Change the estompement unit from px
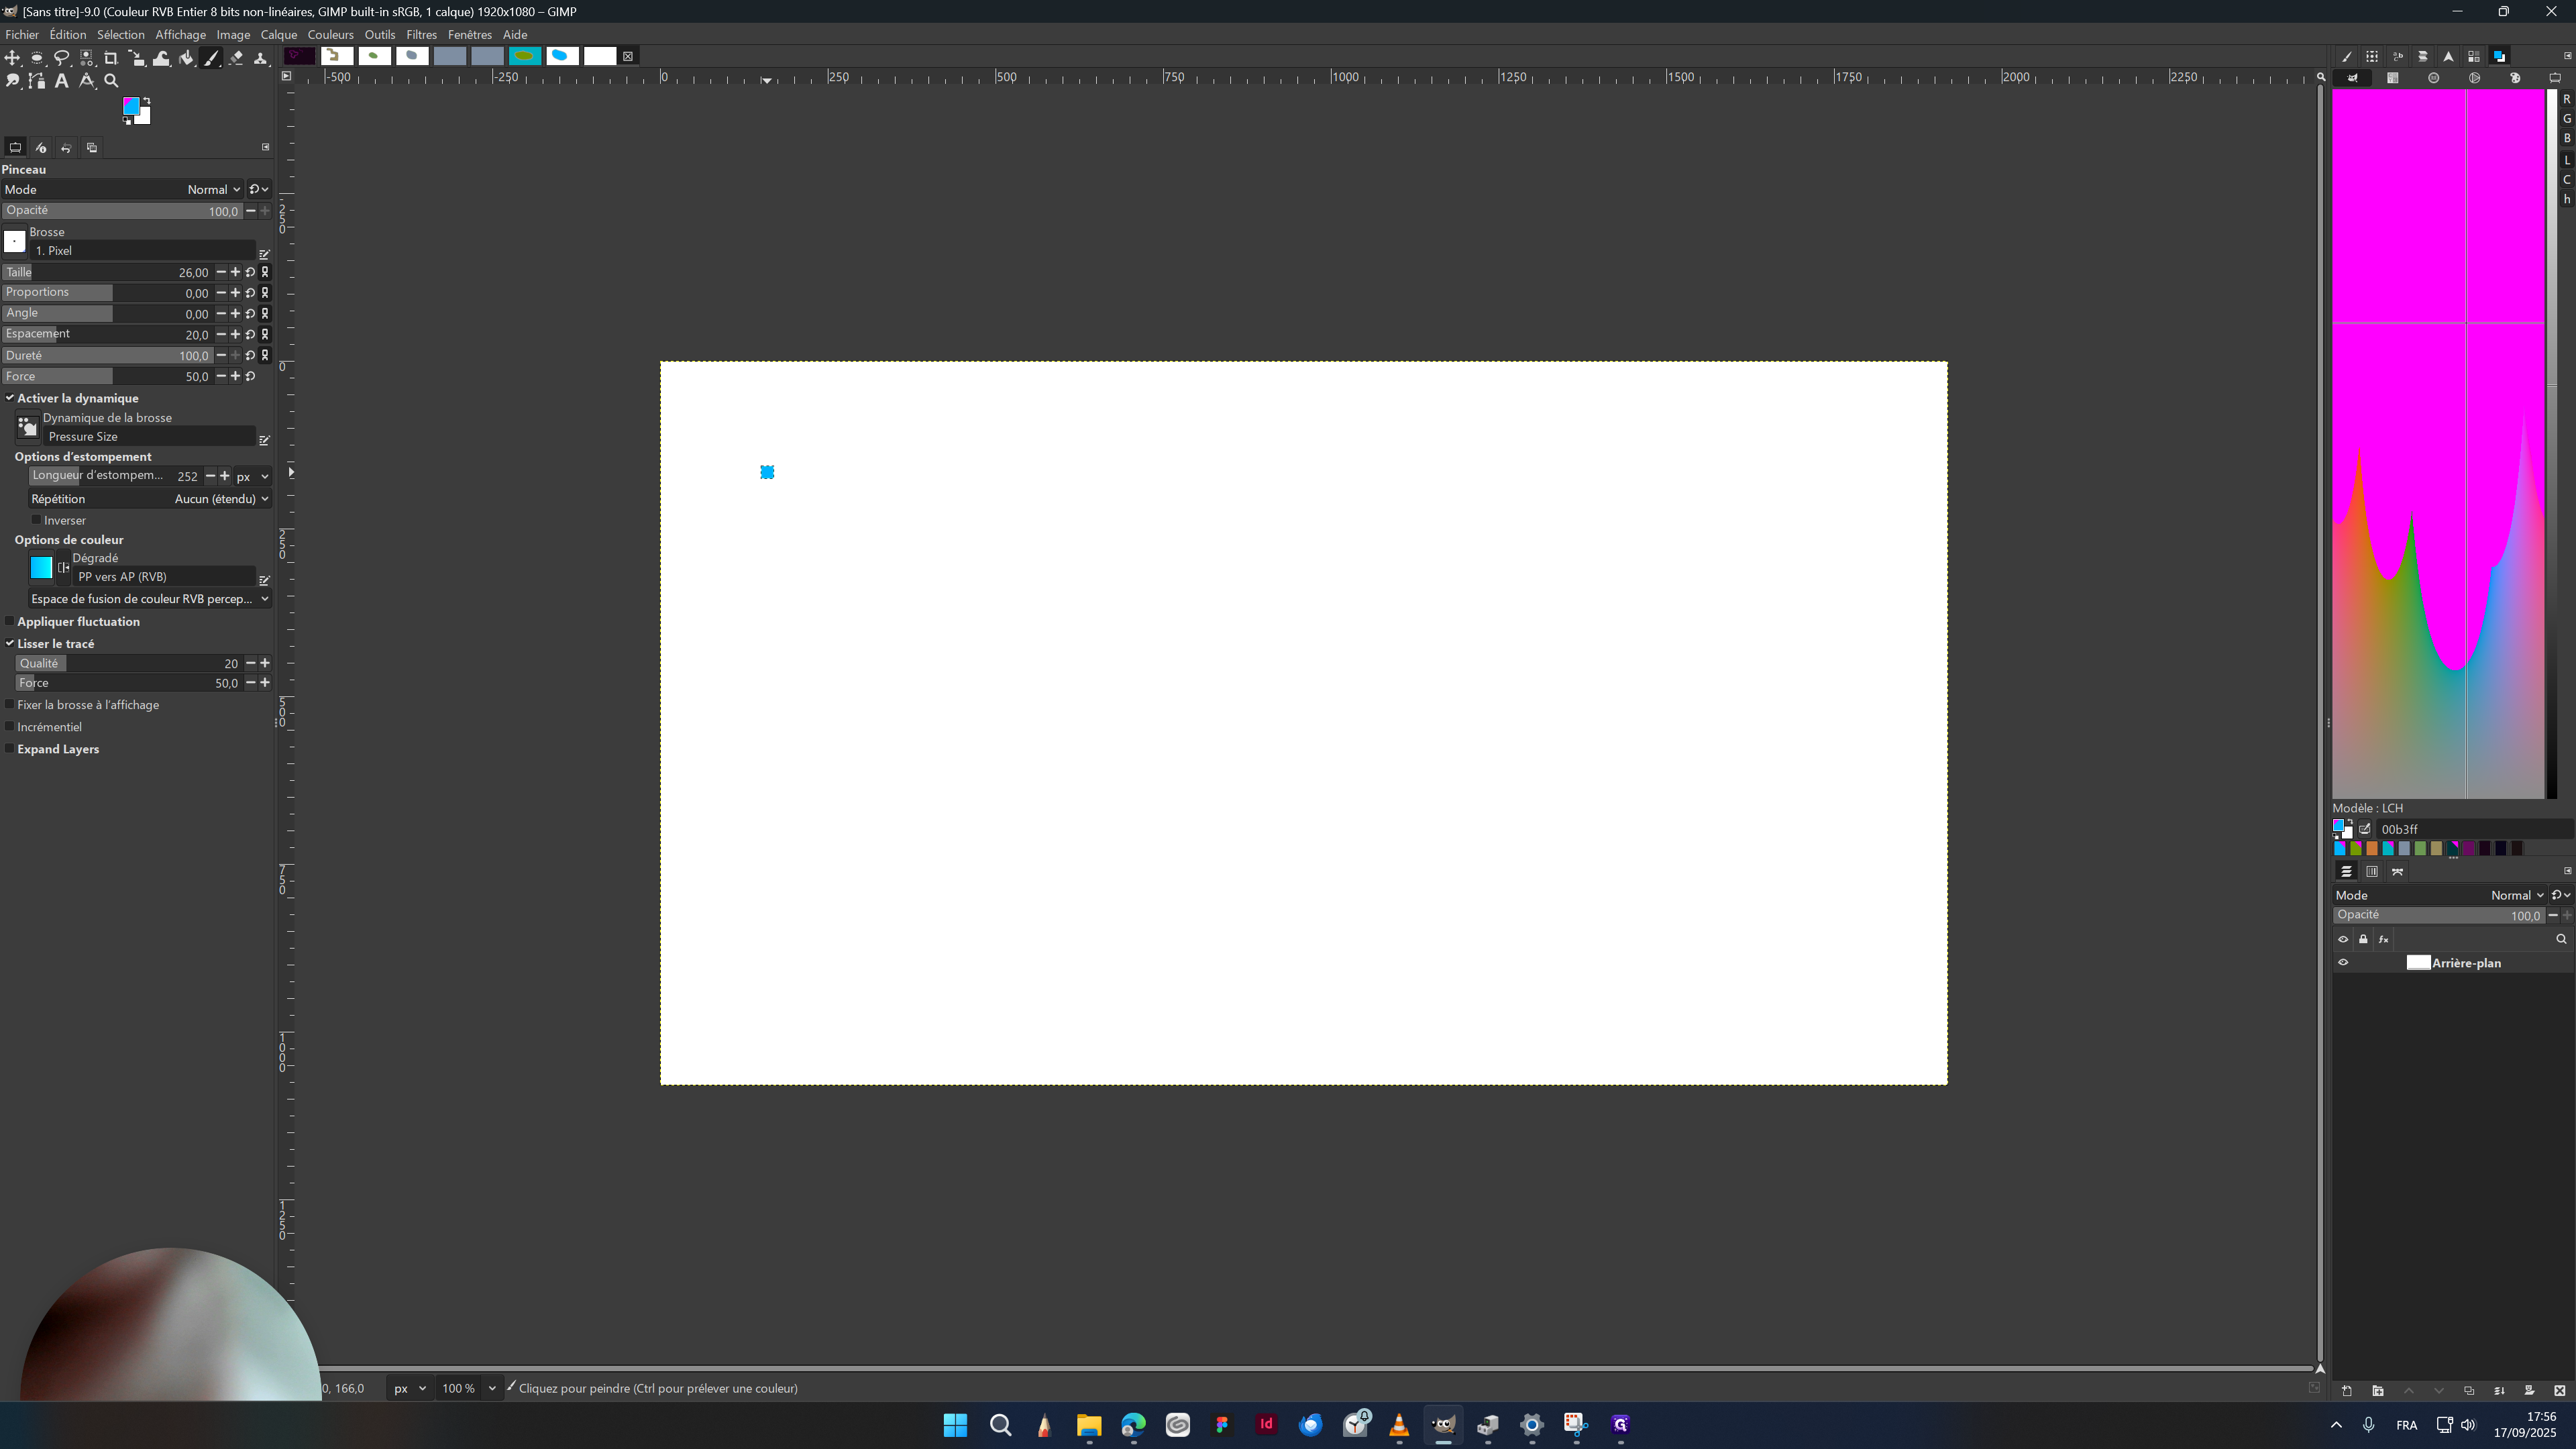The width and height of the screenshot is (2576, 1449). (x=252, y=476)
